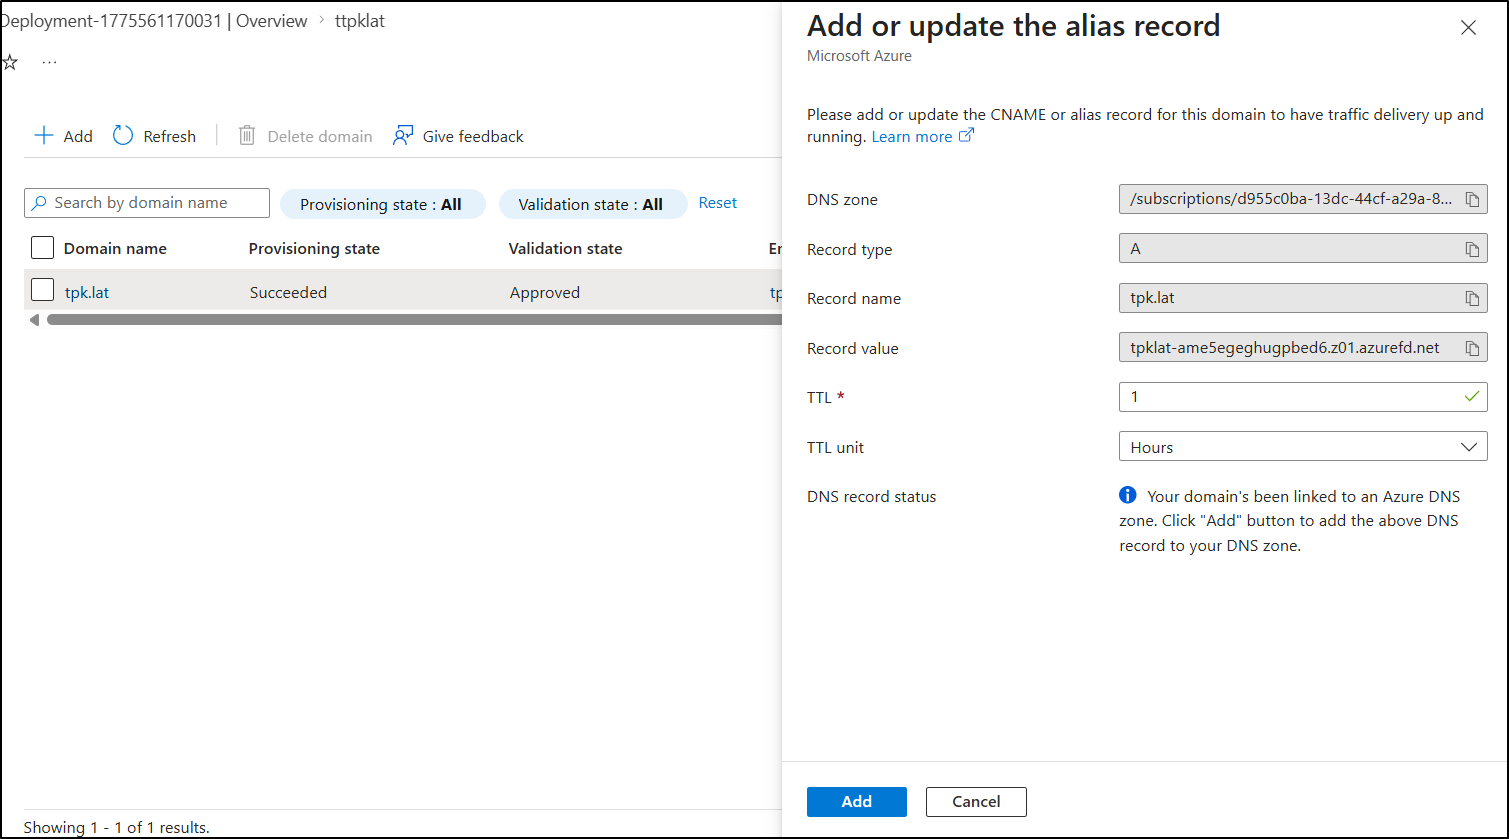Copy the Record type value
The height and width of the screenshot is (839, 1509).
(1472, 249)
